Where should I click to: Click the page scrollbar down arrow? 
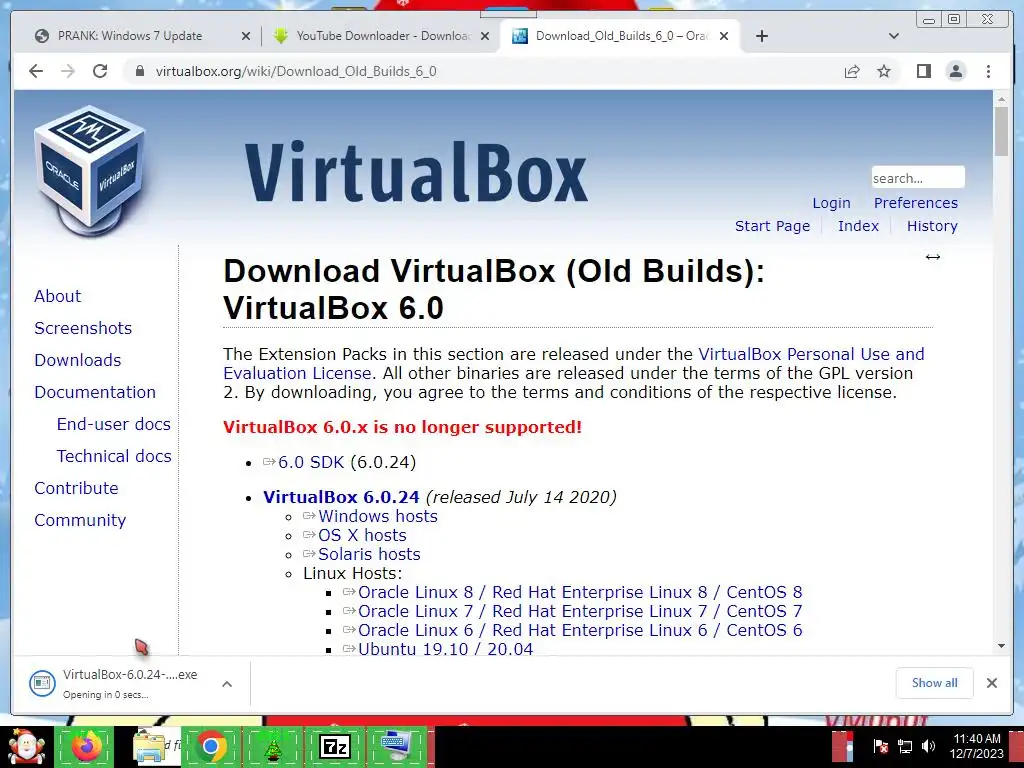(x=1002, y=646)
